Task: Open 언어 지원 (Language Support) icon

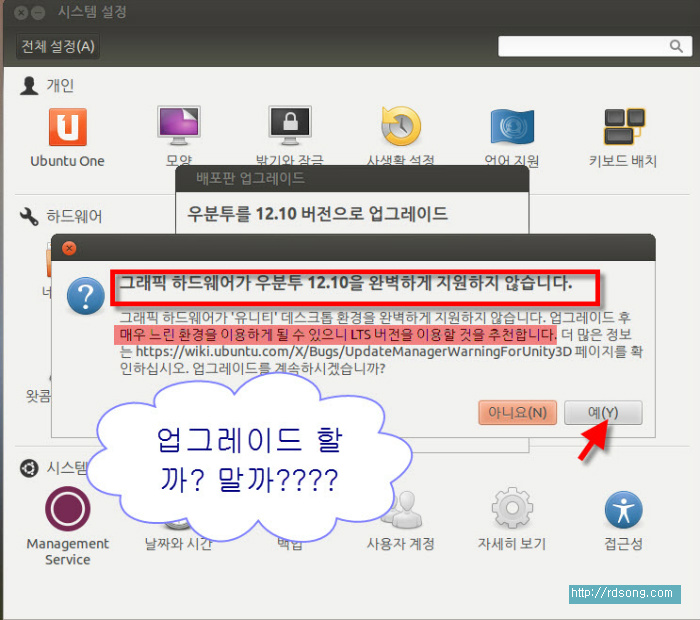Action: (512, 127)
